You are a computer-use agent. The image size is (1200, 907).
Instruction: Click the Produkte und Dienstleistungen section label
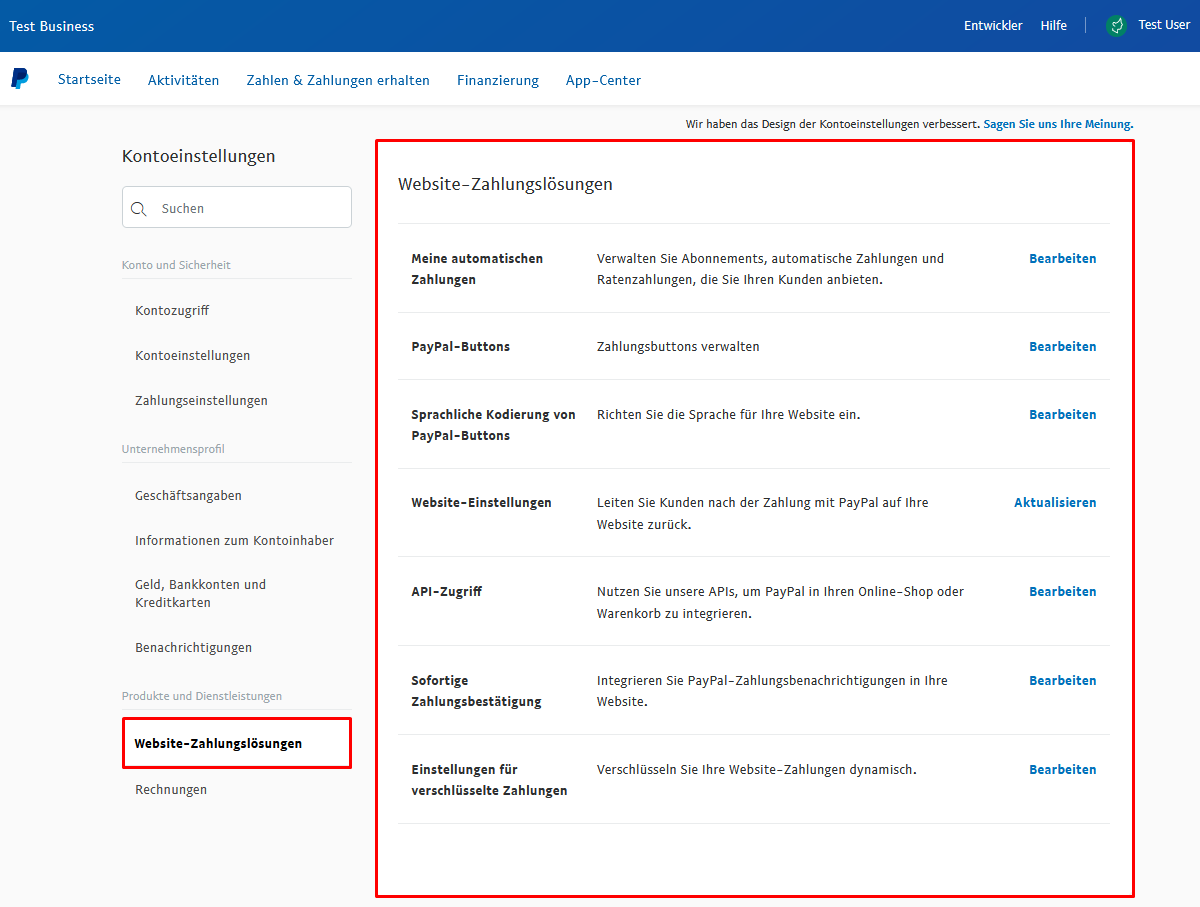[202, 696]
